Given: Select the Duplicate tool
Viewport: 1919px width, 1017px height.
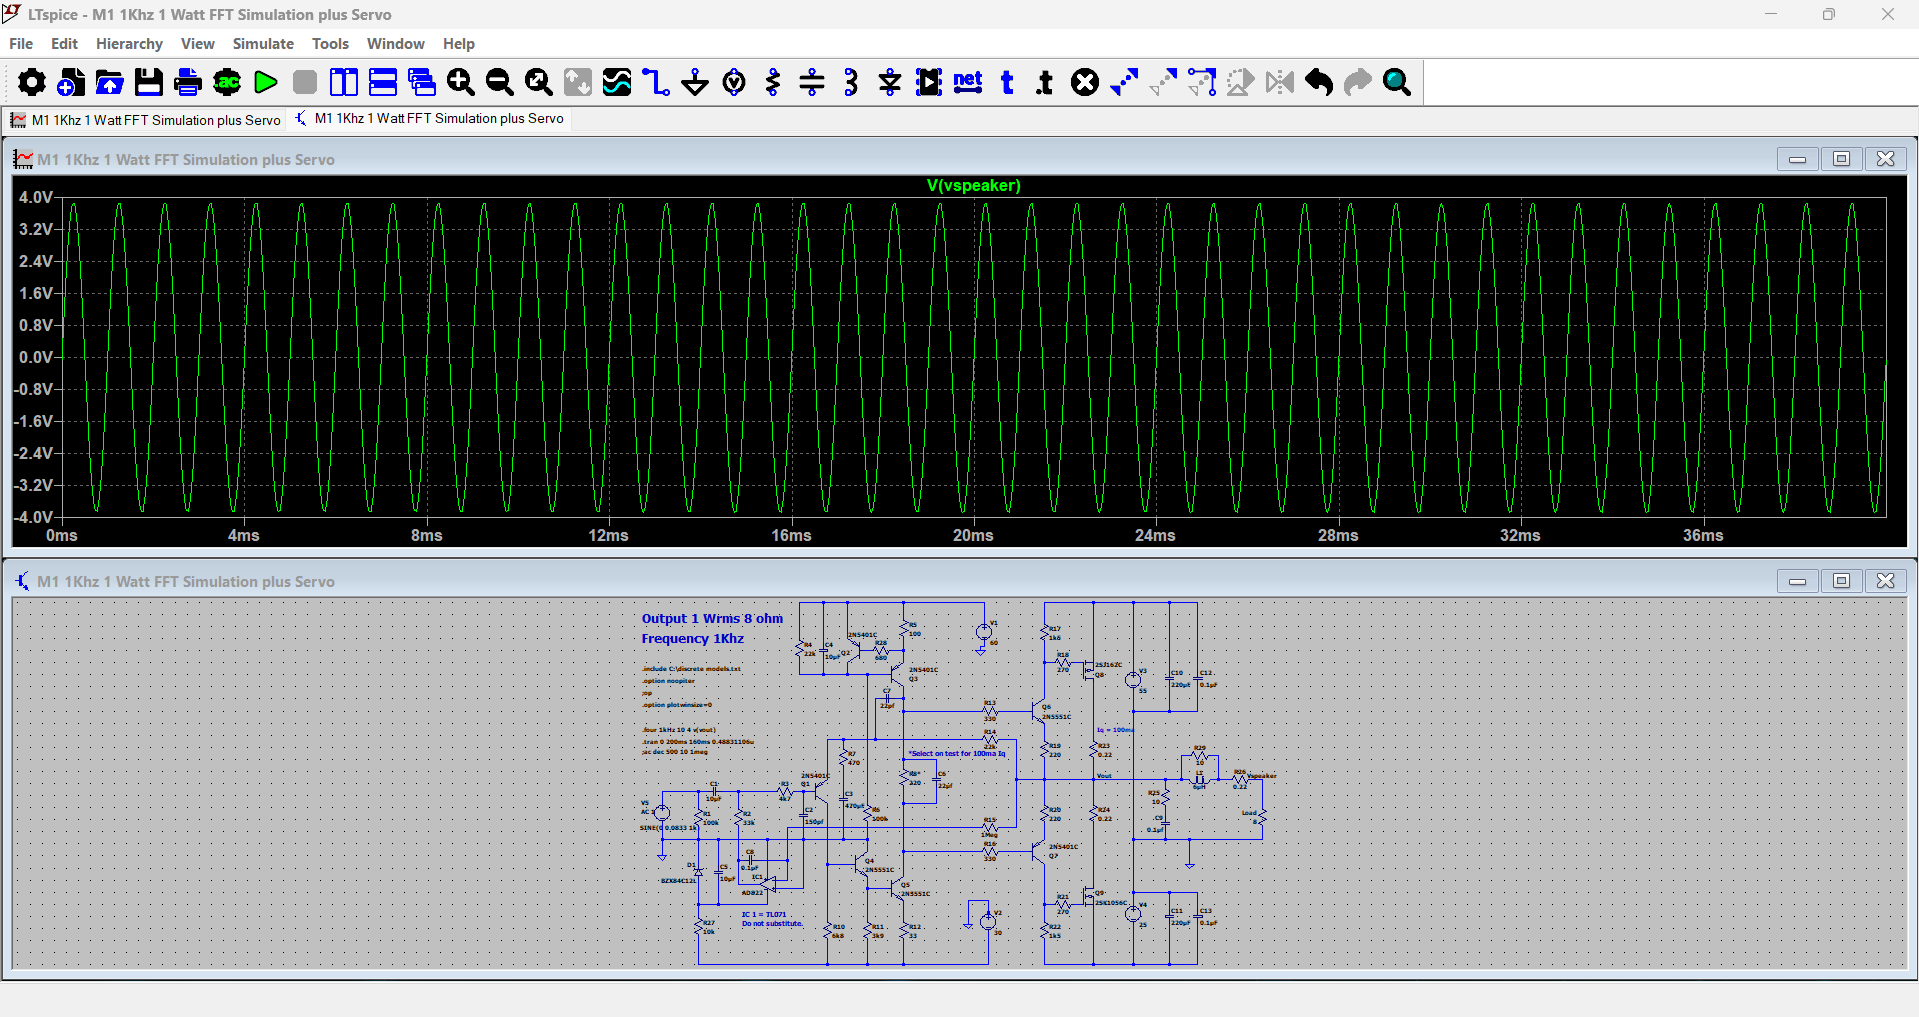Looking at the screenshot, I should click(1124, 82).
